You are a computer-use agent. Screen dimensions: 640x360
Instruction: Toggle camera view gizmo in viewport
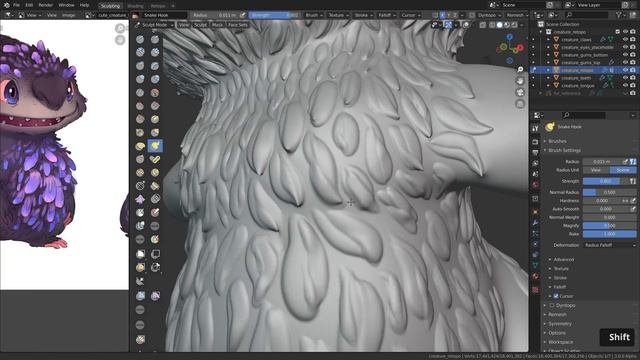pyautogui.click(x=520, y=93)
